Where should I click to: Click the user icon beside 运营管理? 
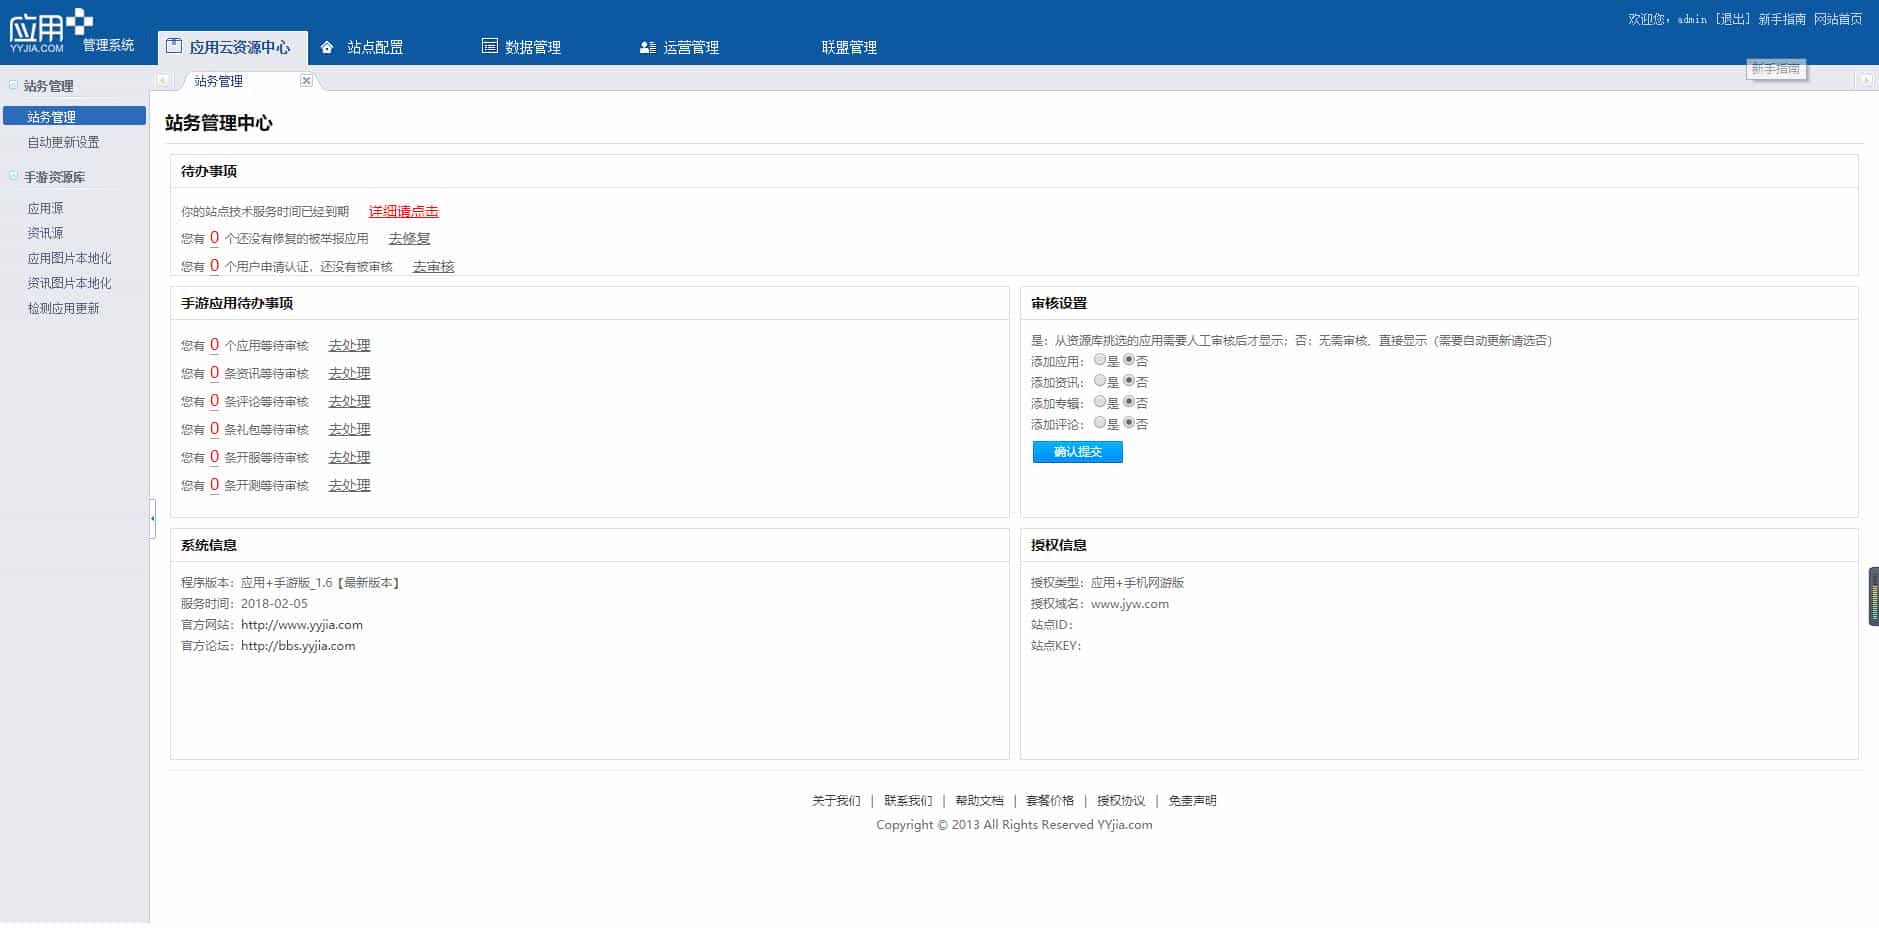coord(648,47)
